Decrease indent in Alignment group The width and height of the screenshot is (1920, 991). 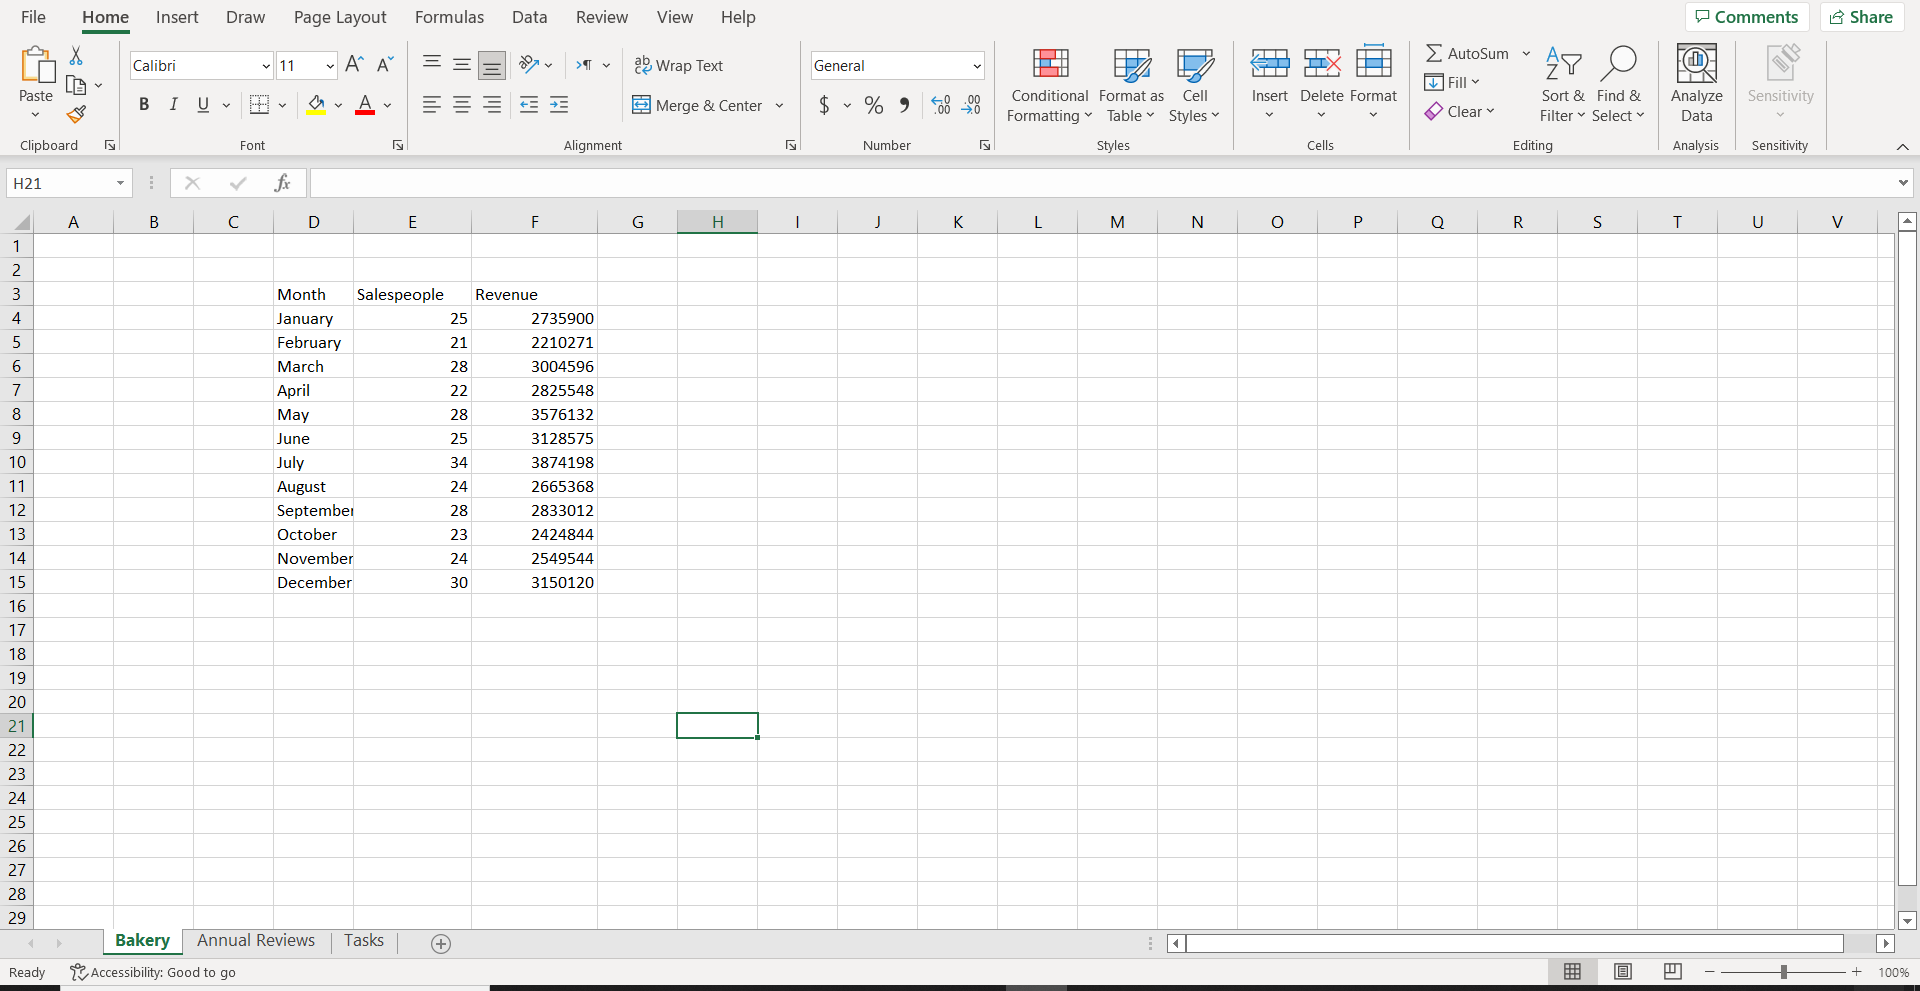pos(529,105)
